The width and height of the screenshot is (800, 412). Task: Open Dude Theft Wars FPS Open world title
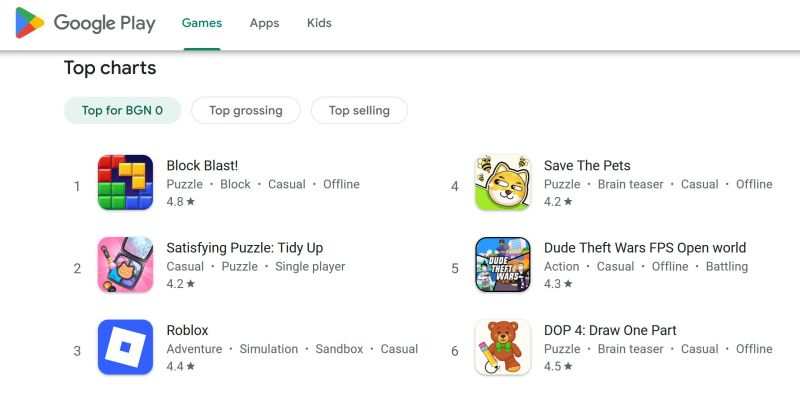pyautogui.click(x=645, y=248)
